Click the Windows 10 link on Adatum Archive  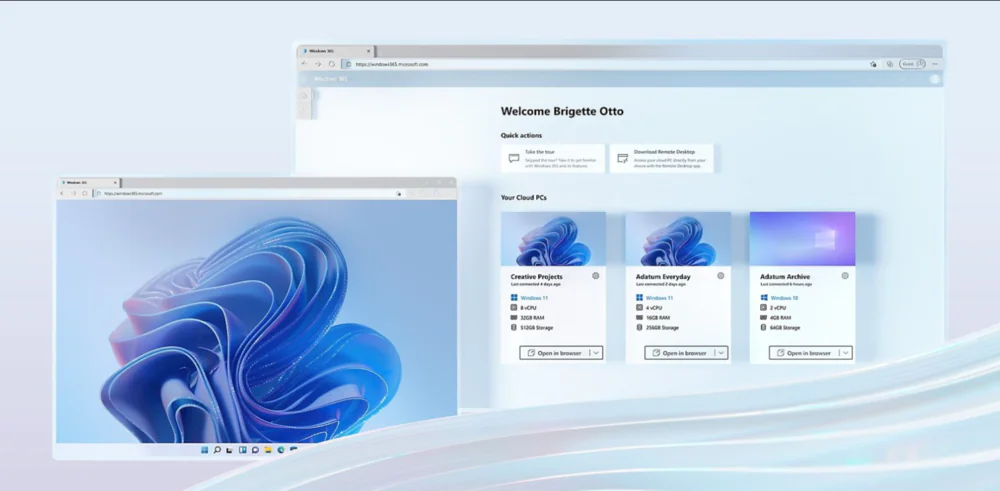click(x=784, y=298)
